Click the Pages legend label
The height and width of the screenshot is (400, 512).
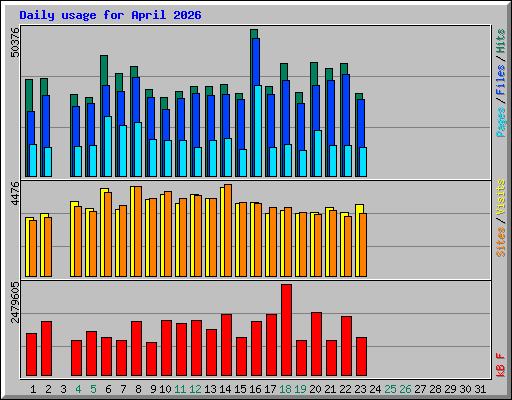pos(501,122)
